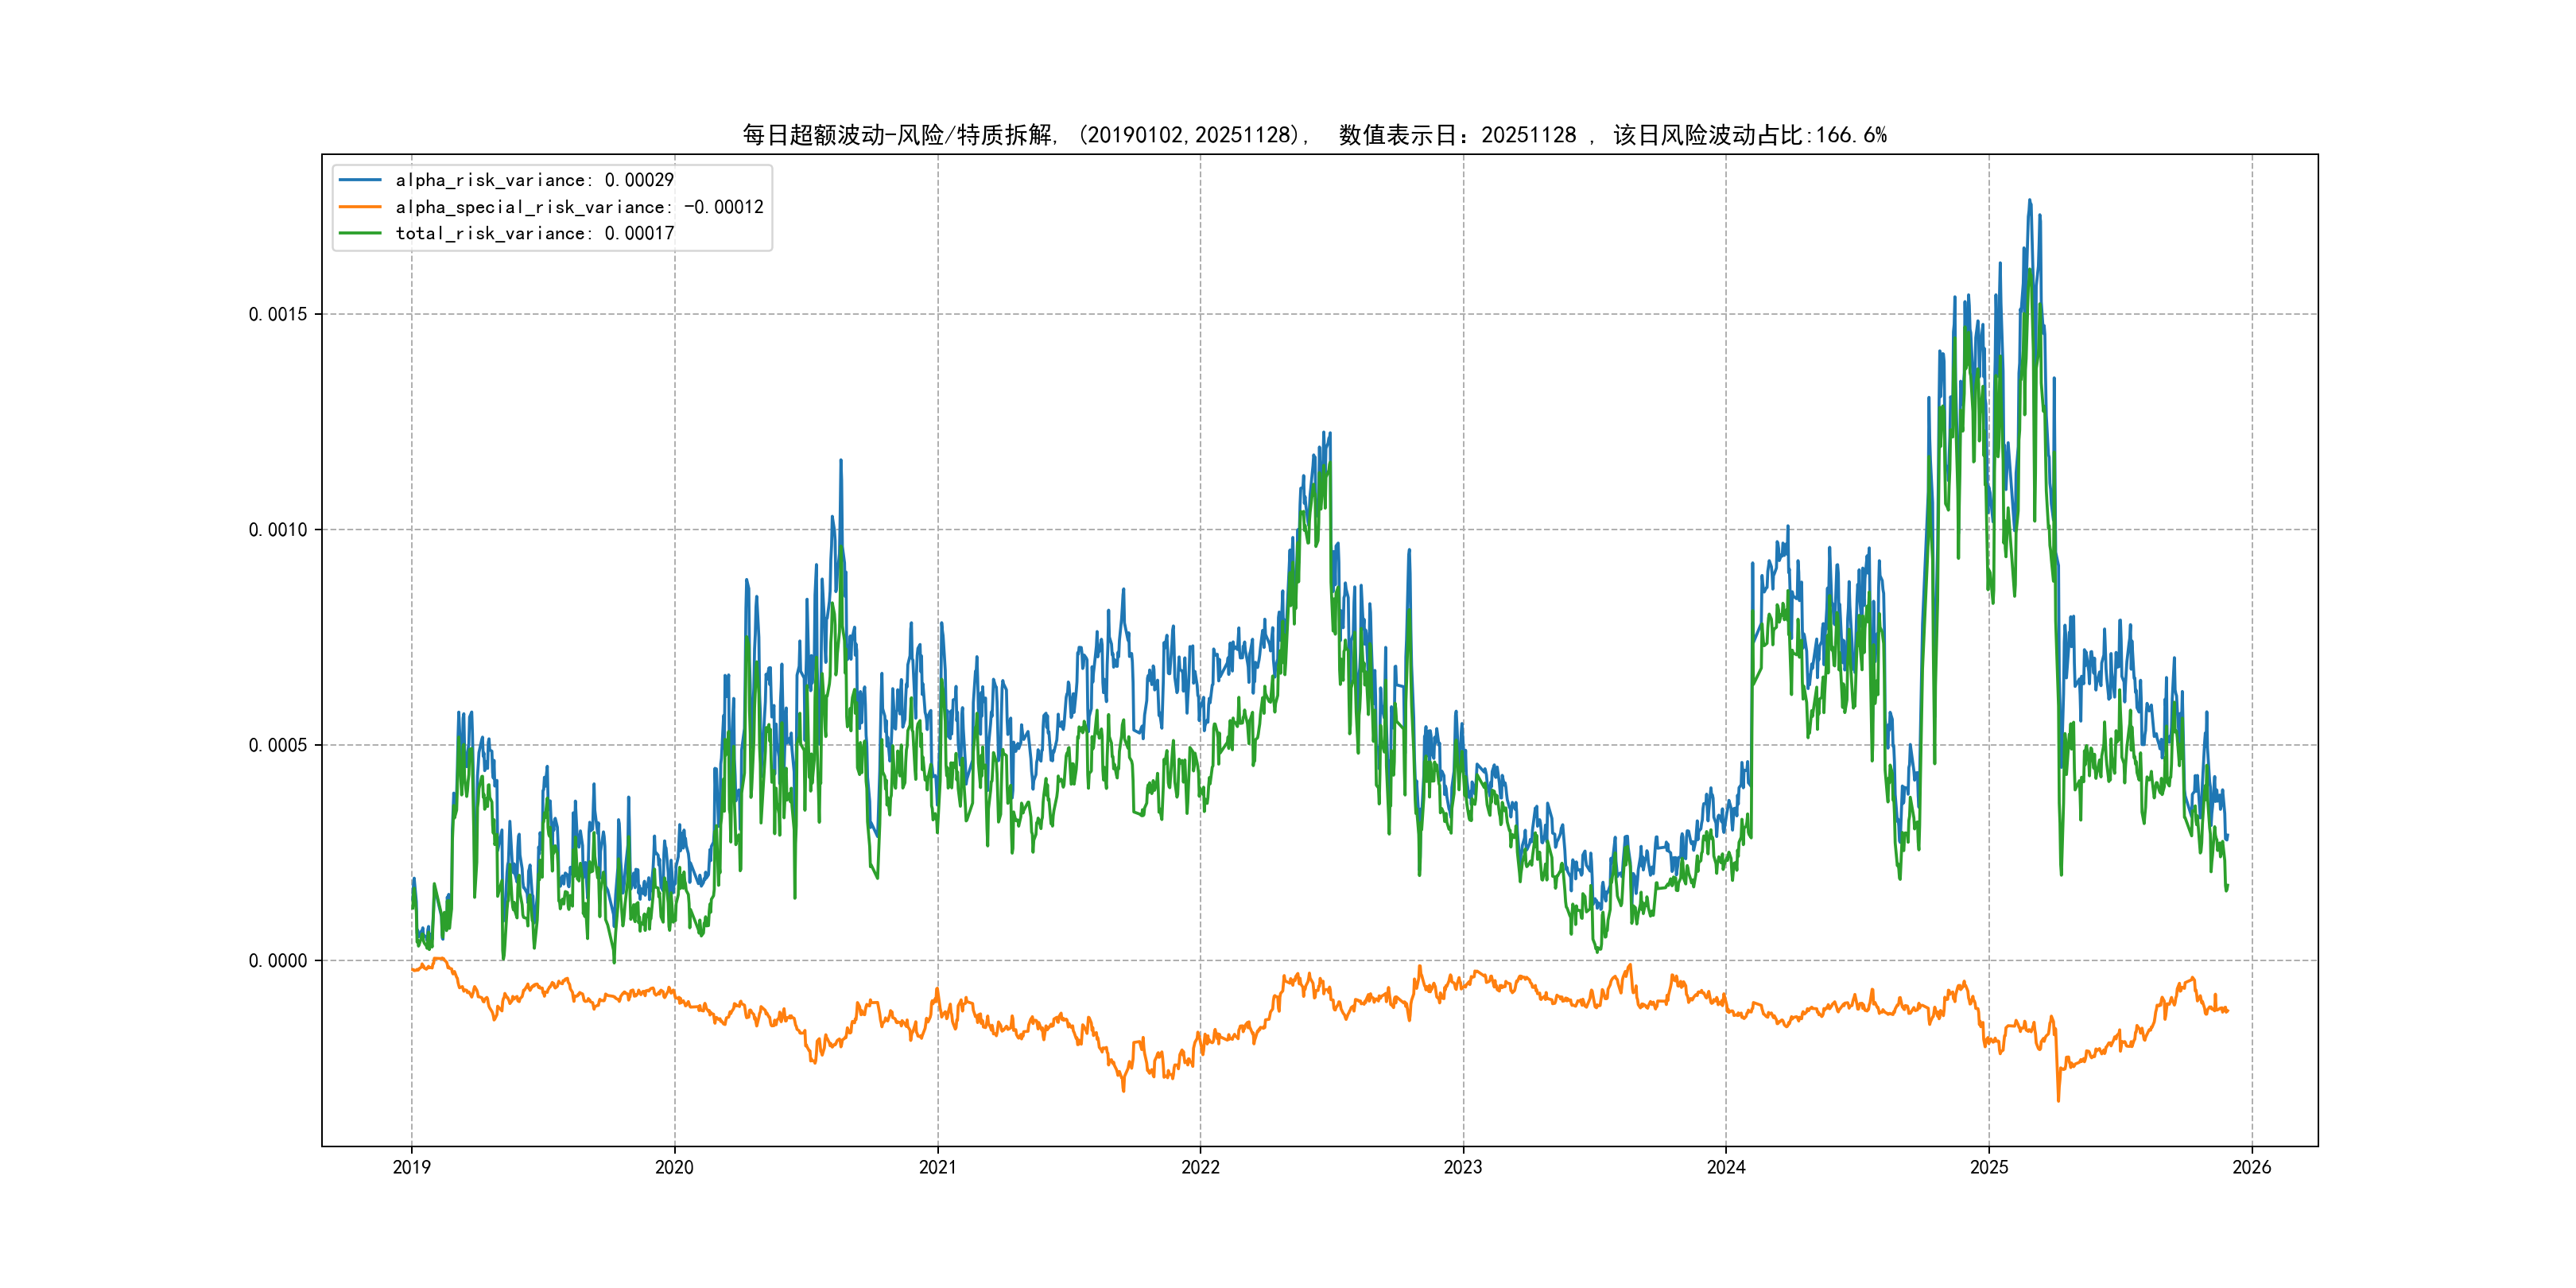Select the alpha_risk_variance: 0.00029 legend label
The height and width of the screenshot is (1288, 2576).
click(x=534, y=180)
